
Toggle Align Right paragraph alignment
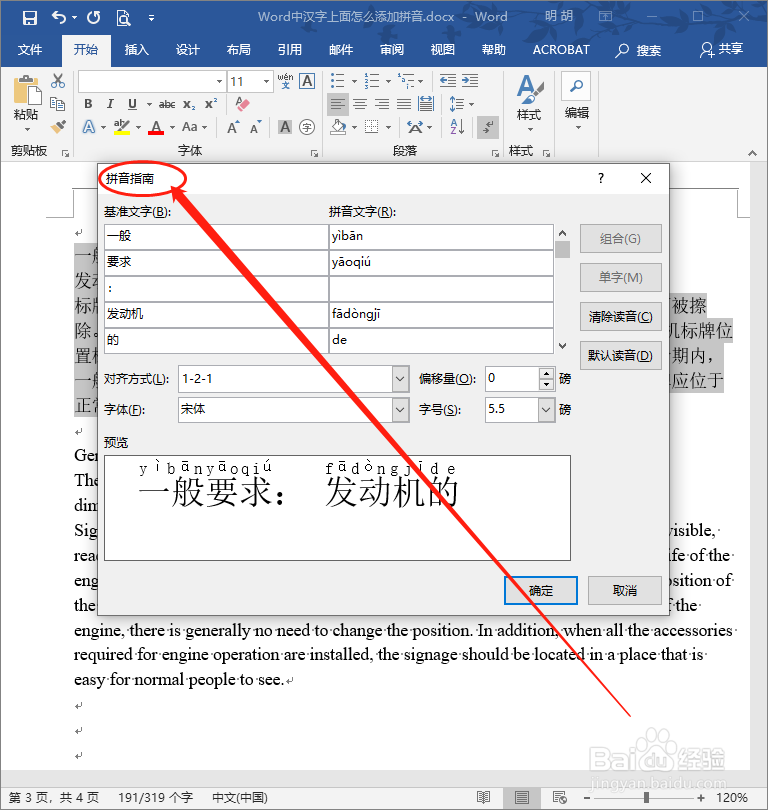[382, 104]
